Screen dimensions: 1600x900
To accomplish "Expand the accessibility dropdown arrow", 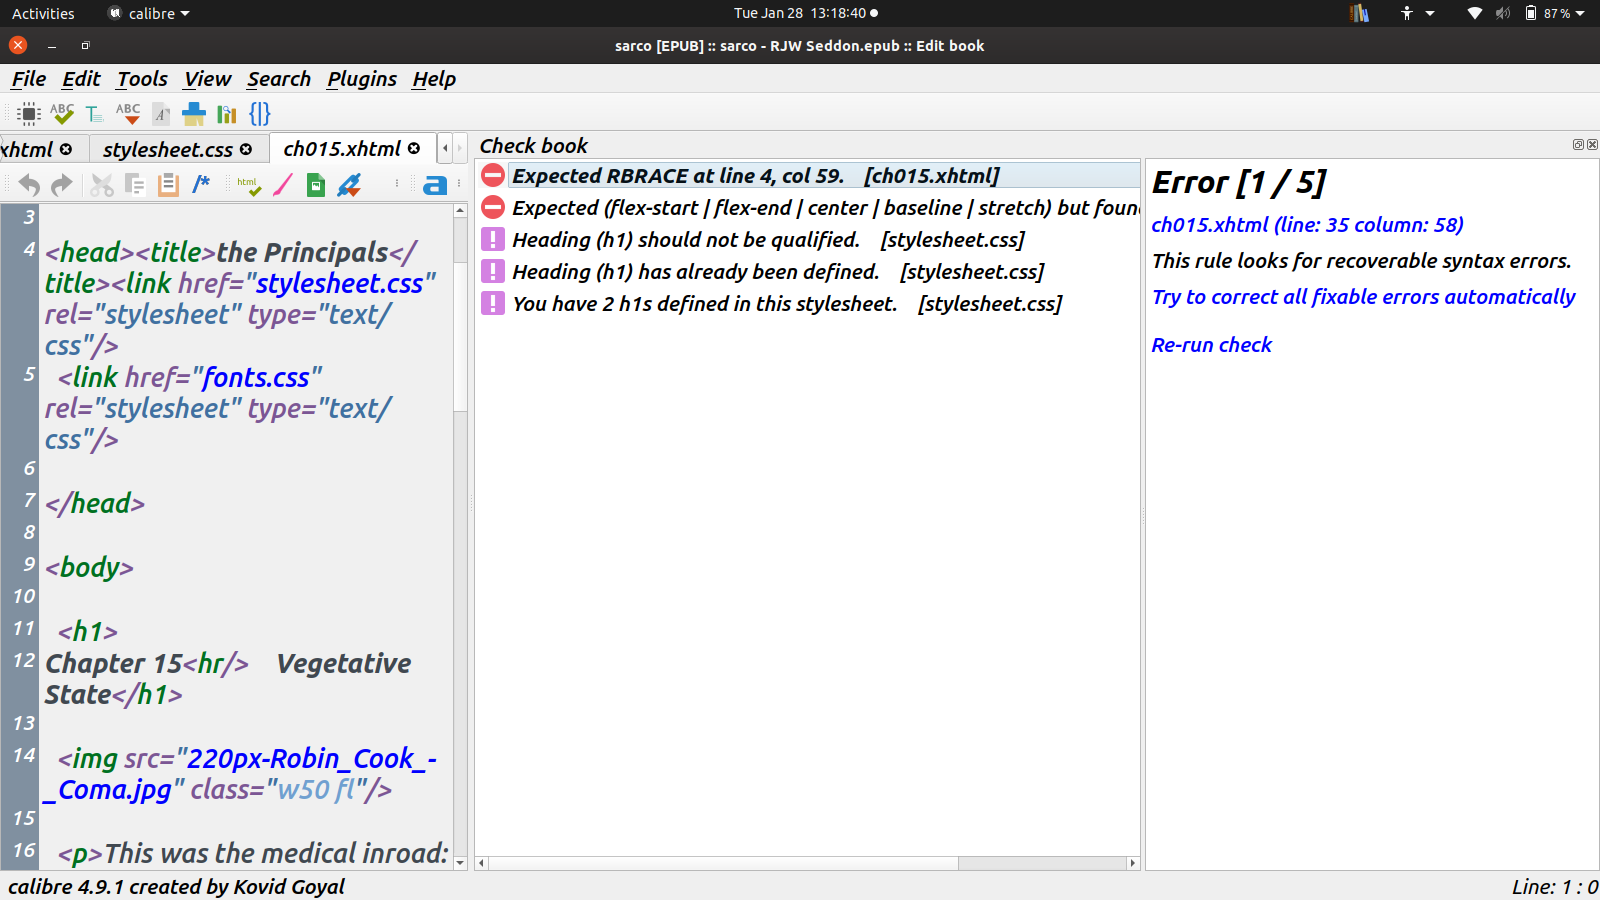I will [x=1430, y=14].
